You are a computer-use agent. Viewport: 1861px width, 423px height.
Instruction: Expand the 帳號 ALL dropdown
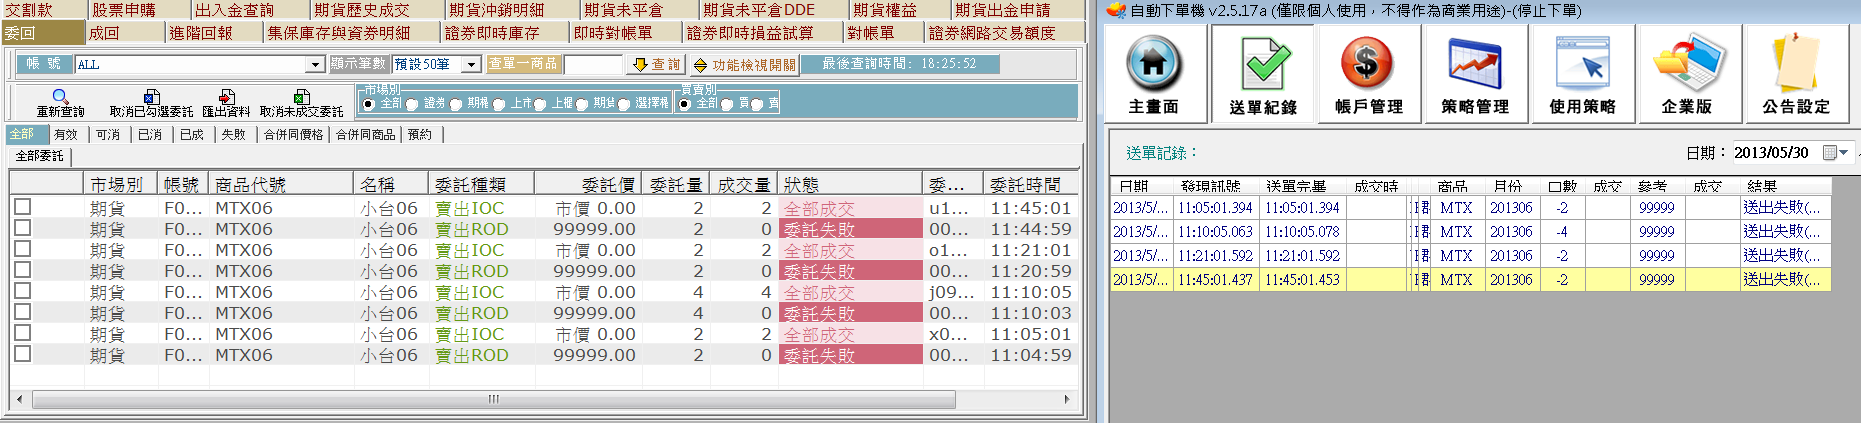coord(315,64)
